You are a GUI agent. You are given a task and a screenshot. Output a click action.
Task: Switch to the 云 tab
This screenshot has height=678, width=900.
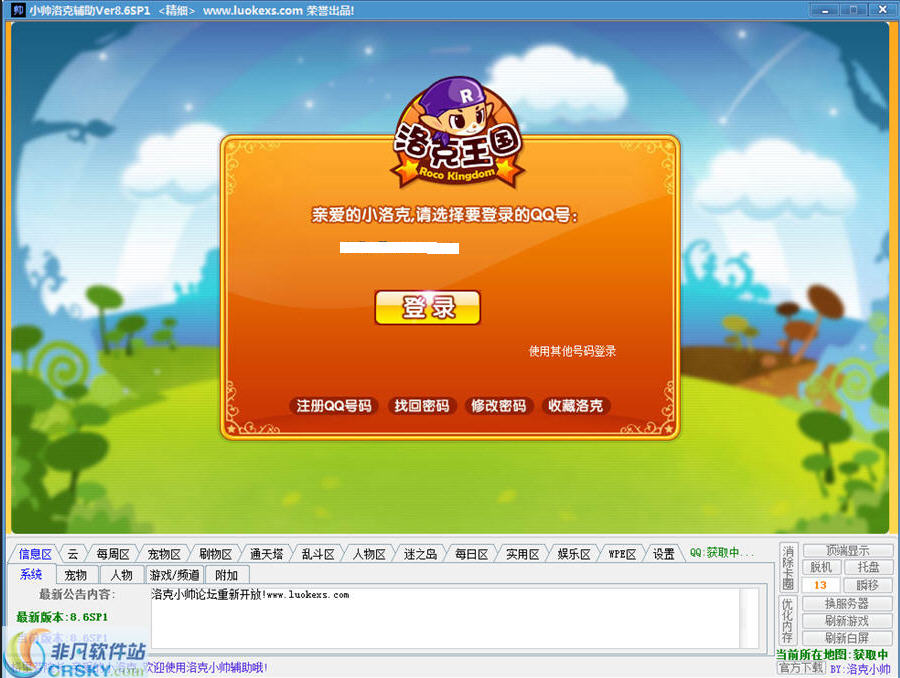tap(73, 554)
